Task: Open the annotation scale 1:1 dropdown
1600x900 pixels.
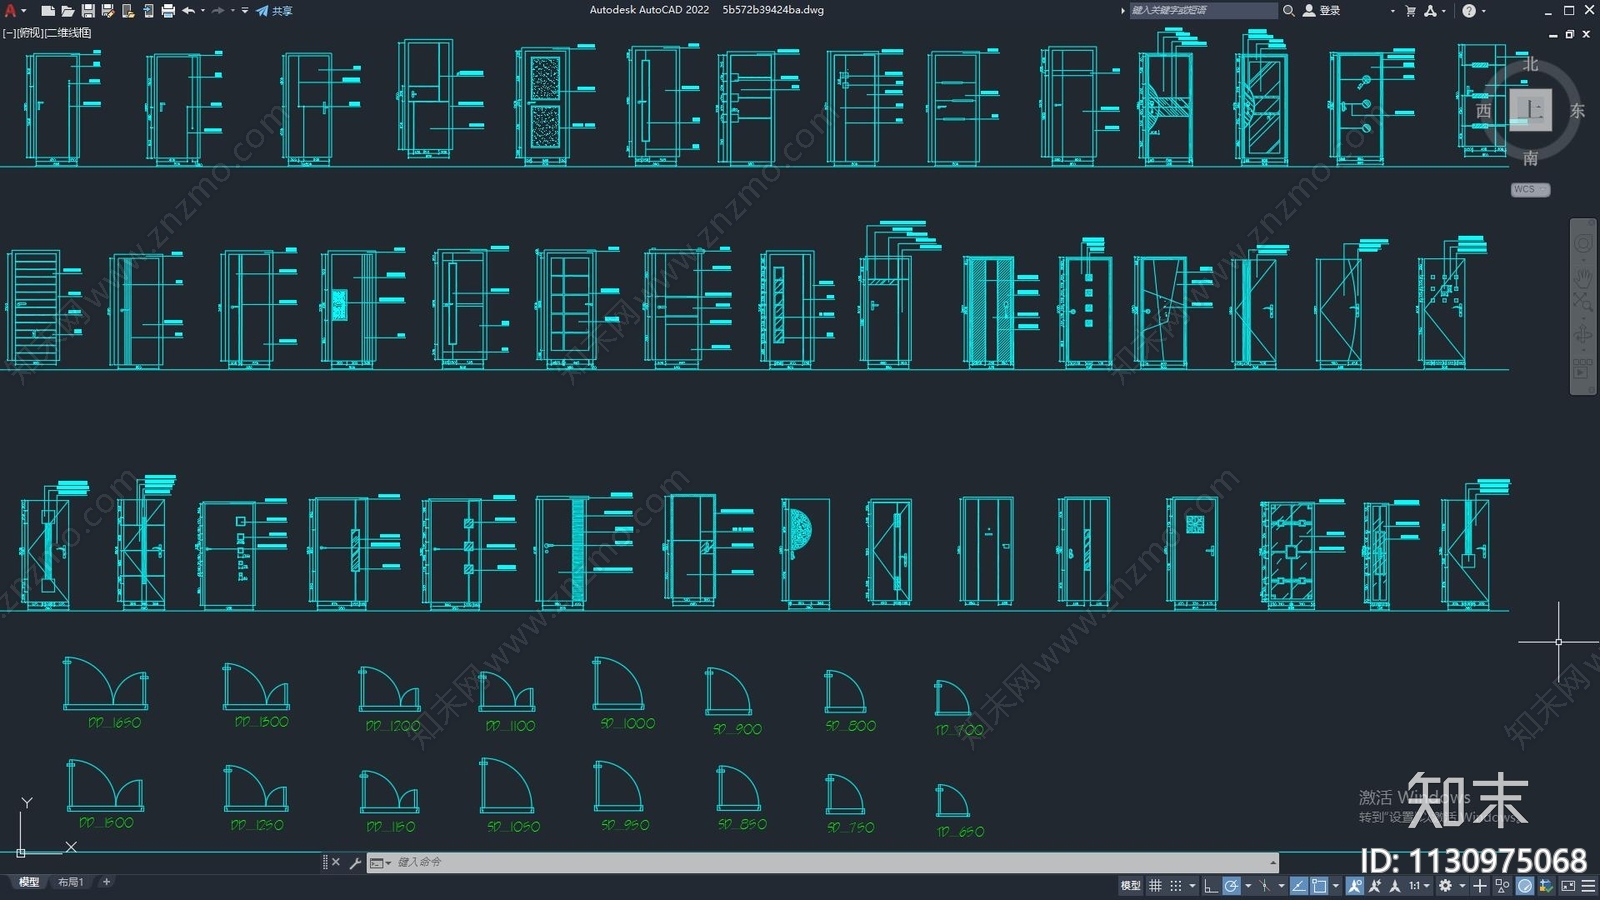Action: click(1418, 886)
